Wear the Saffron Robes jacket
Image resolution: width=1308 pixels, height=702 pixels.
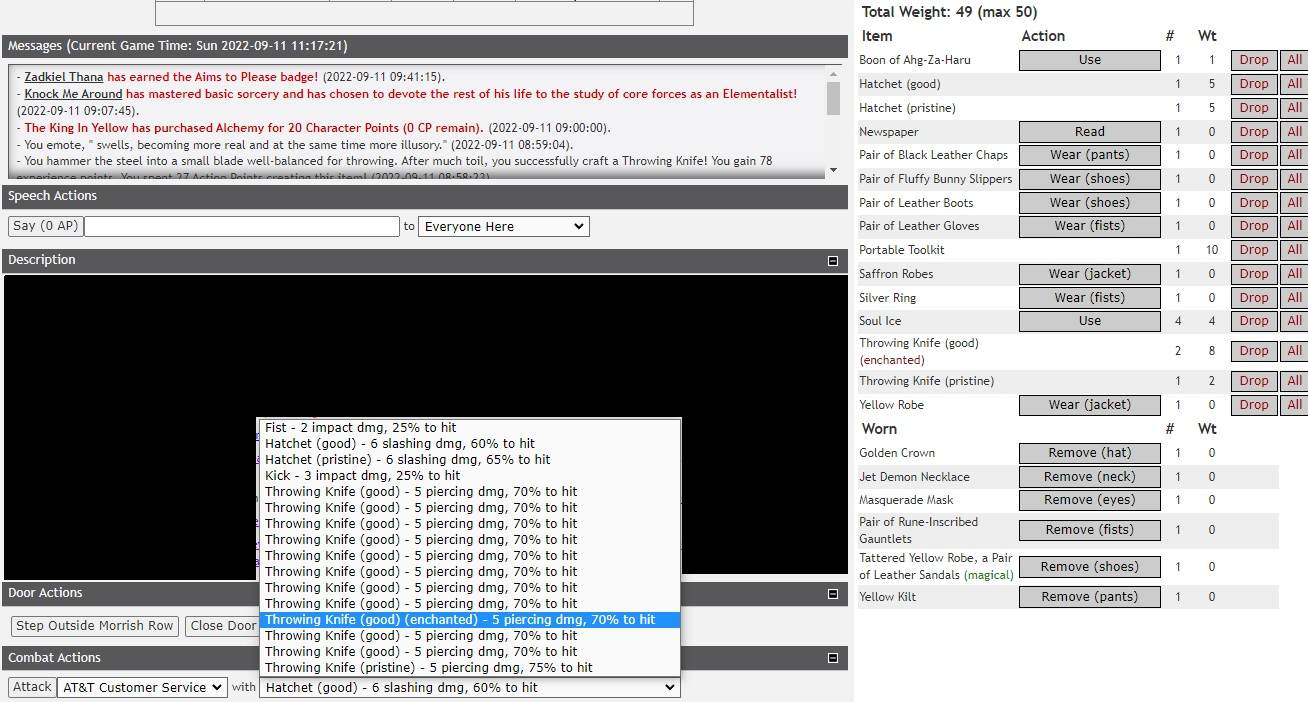(x=1090, y=274)
